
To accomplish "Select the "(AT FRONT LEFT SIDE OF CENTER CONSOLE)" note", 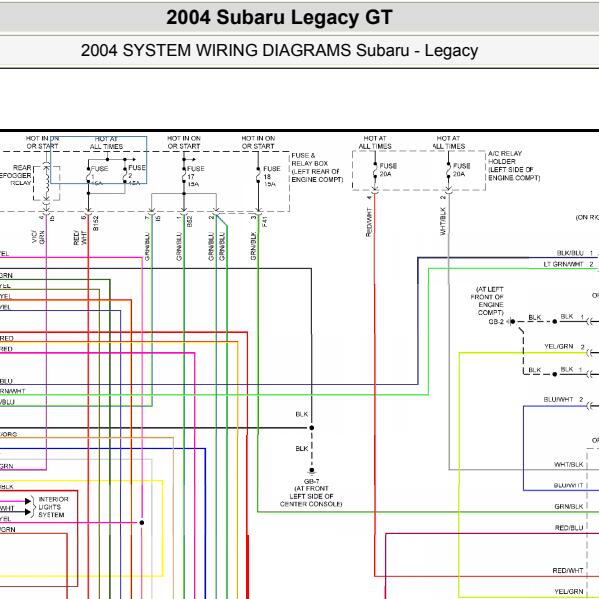I will pos(311,496).
